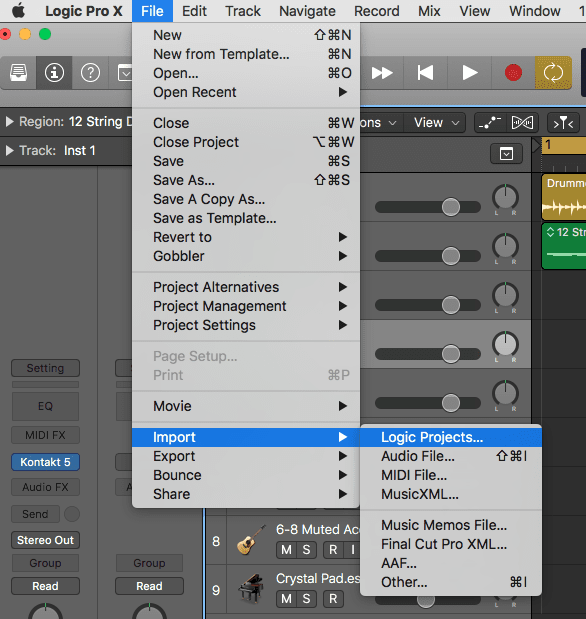Open the Edit menu
The width and height of the screenshot is (586, 619).
point(194,11)
